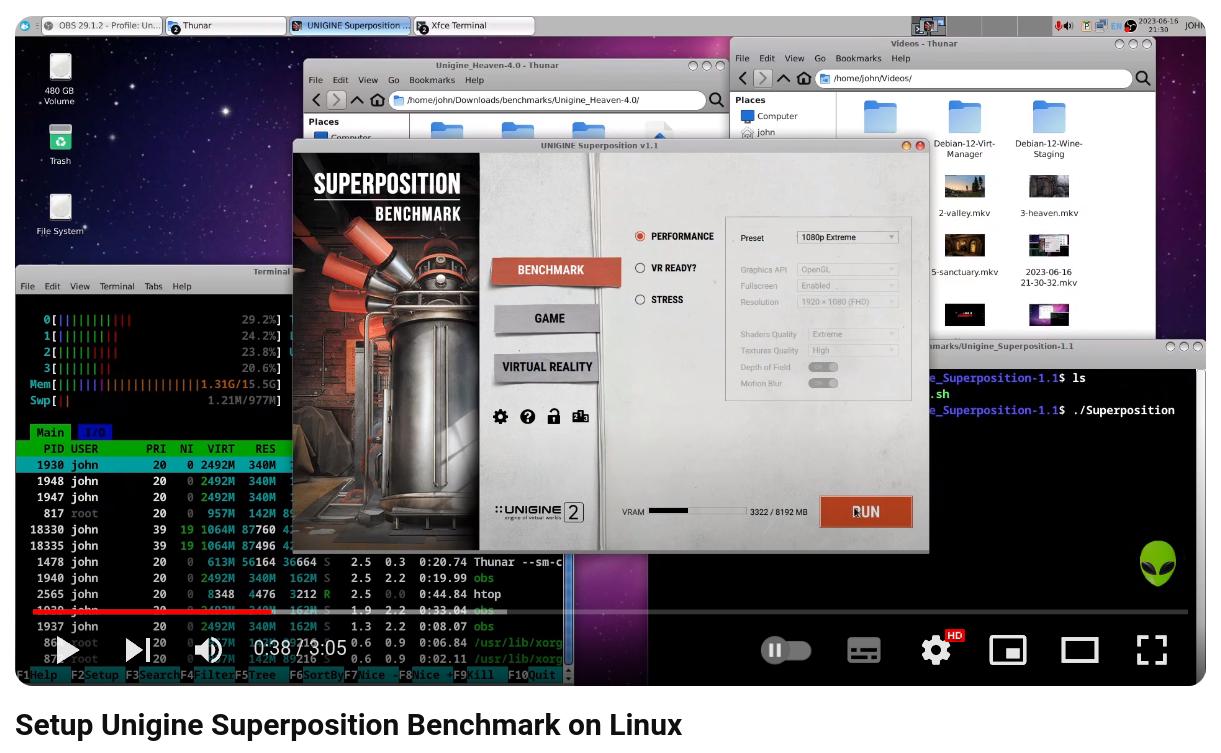1221x753 pixels.
Task: Play the video with the play button
Action: (67, 650)
